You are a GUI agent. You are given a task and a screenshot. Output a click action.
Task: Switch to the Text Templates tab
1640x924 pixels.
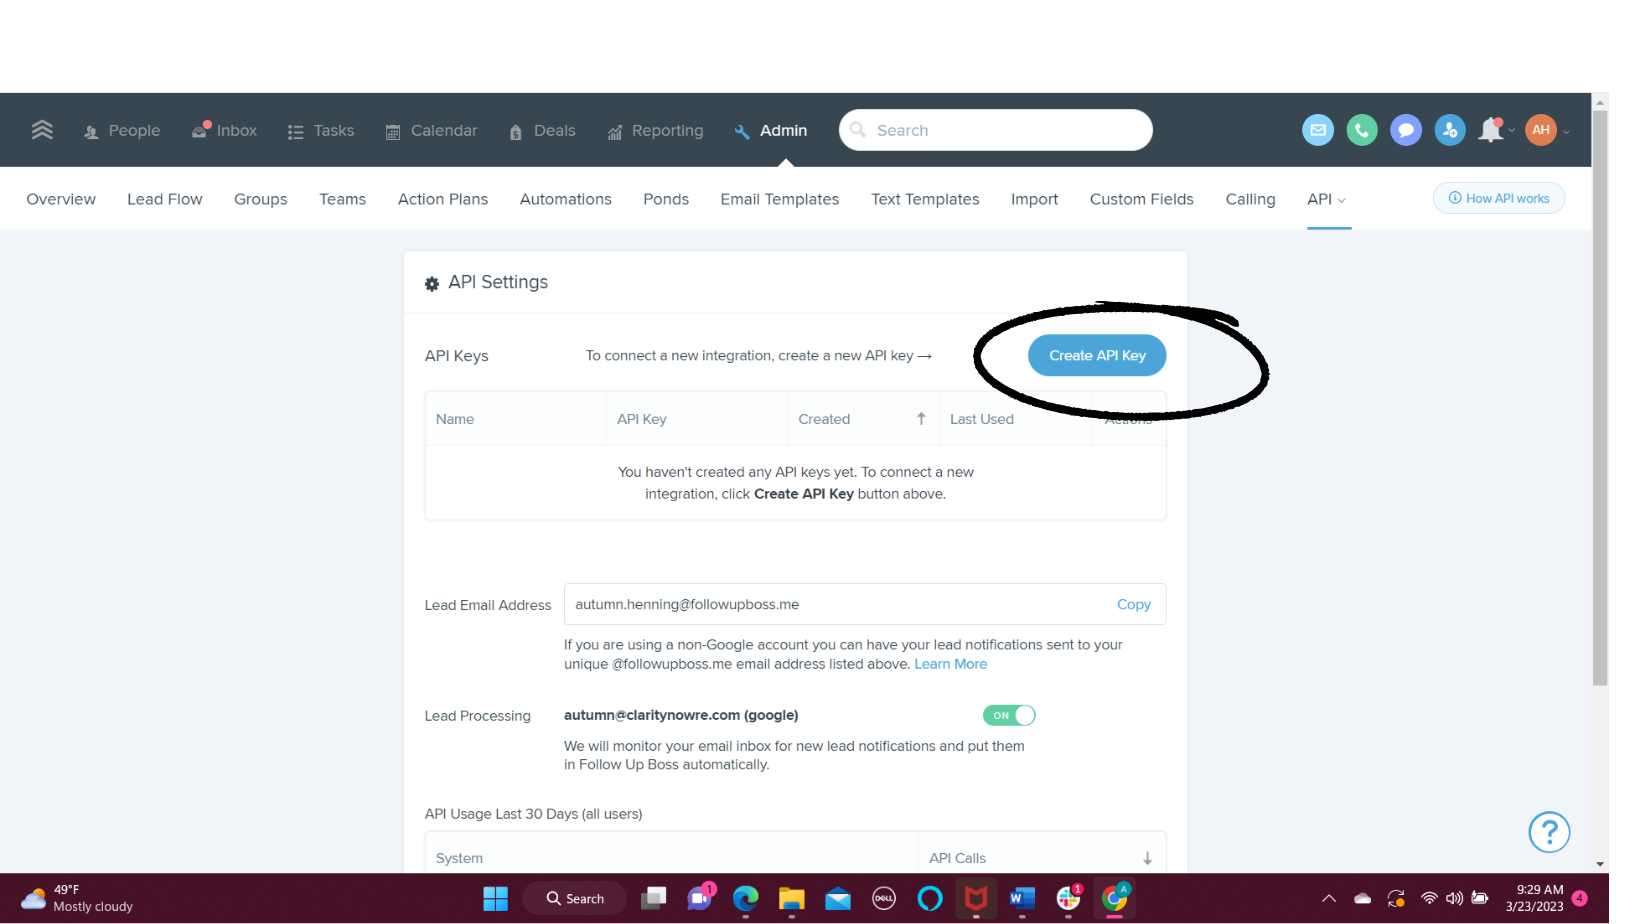pos(925,199)
